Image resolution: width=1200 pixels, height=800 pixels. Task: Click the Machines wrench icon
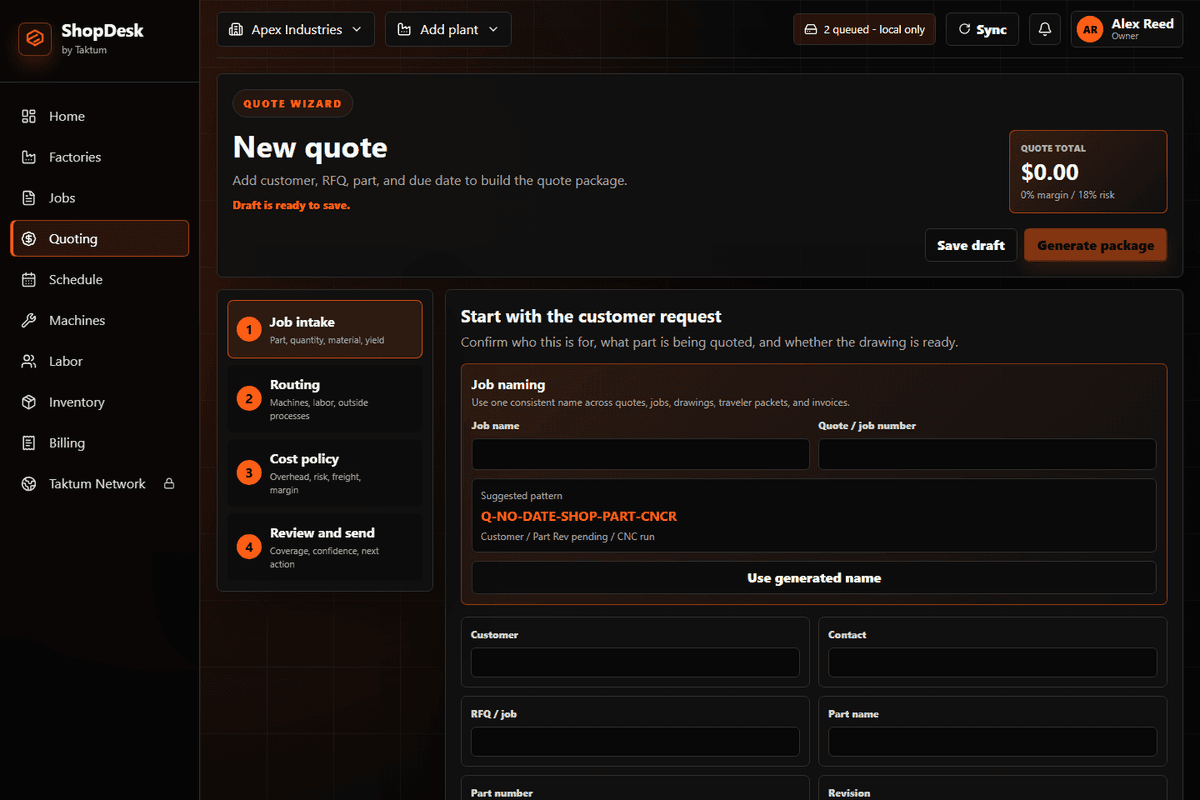click(x=29, y=321)
